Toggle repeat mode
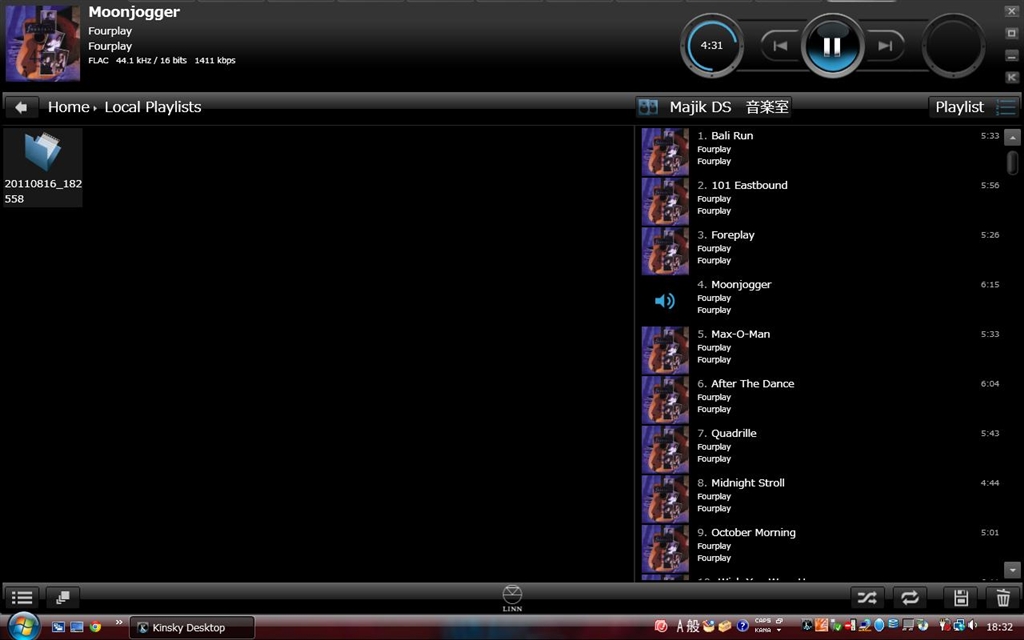The height and width of the screenshot is (640, 1024). tap(910, 597)
